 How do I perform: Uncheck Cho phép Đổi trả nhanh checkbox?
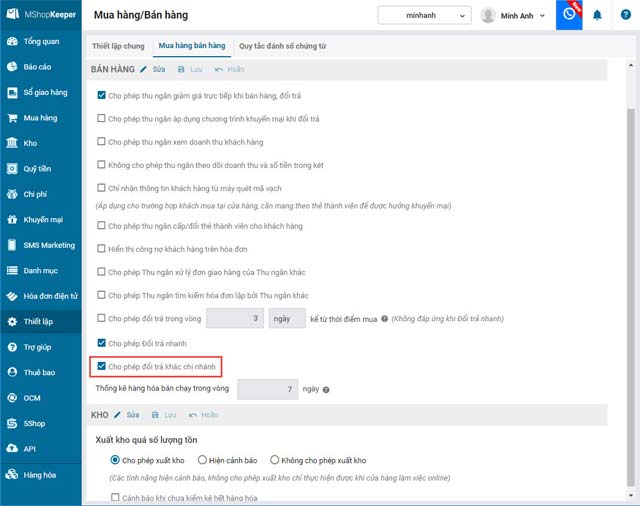tap(102, 343)
